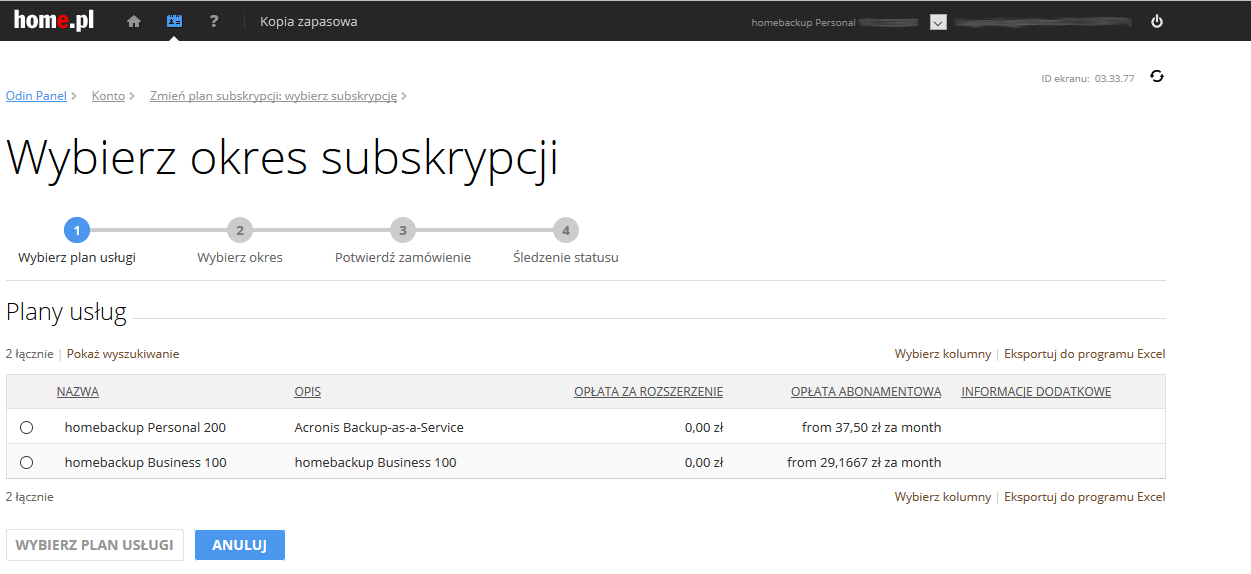Click the homebackup Business 100 description cell
This screenshot has height=574, width=1251.
click(375, 462)
